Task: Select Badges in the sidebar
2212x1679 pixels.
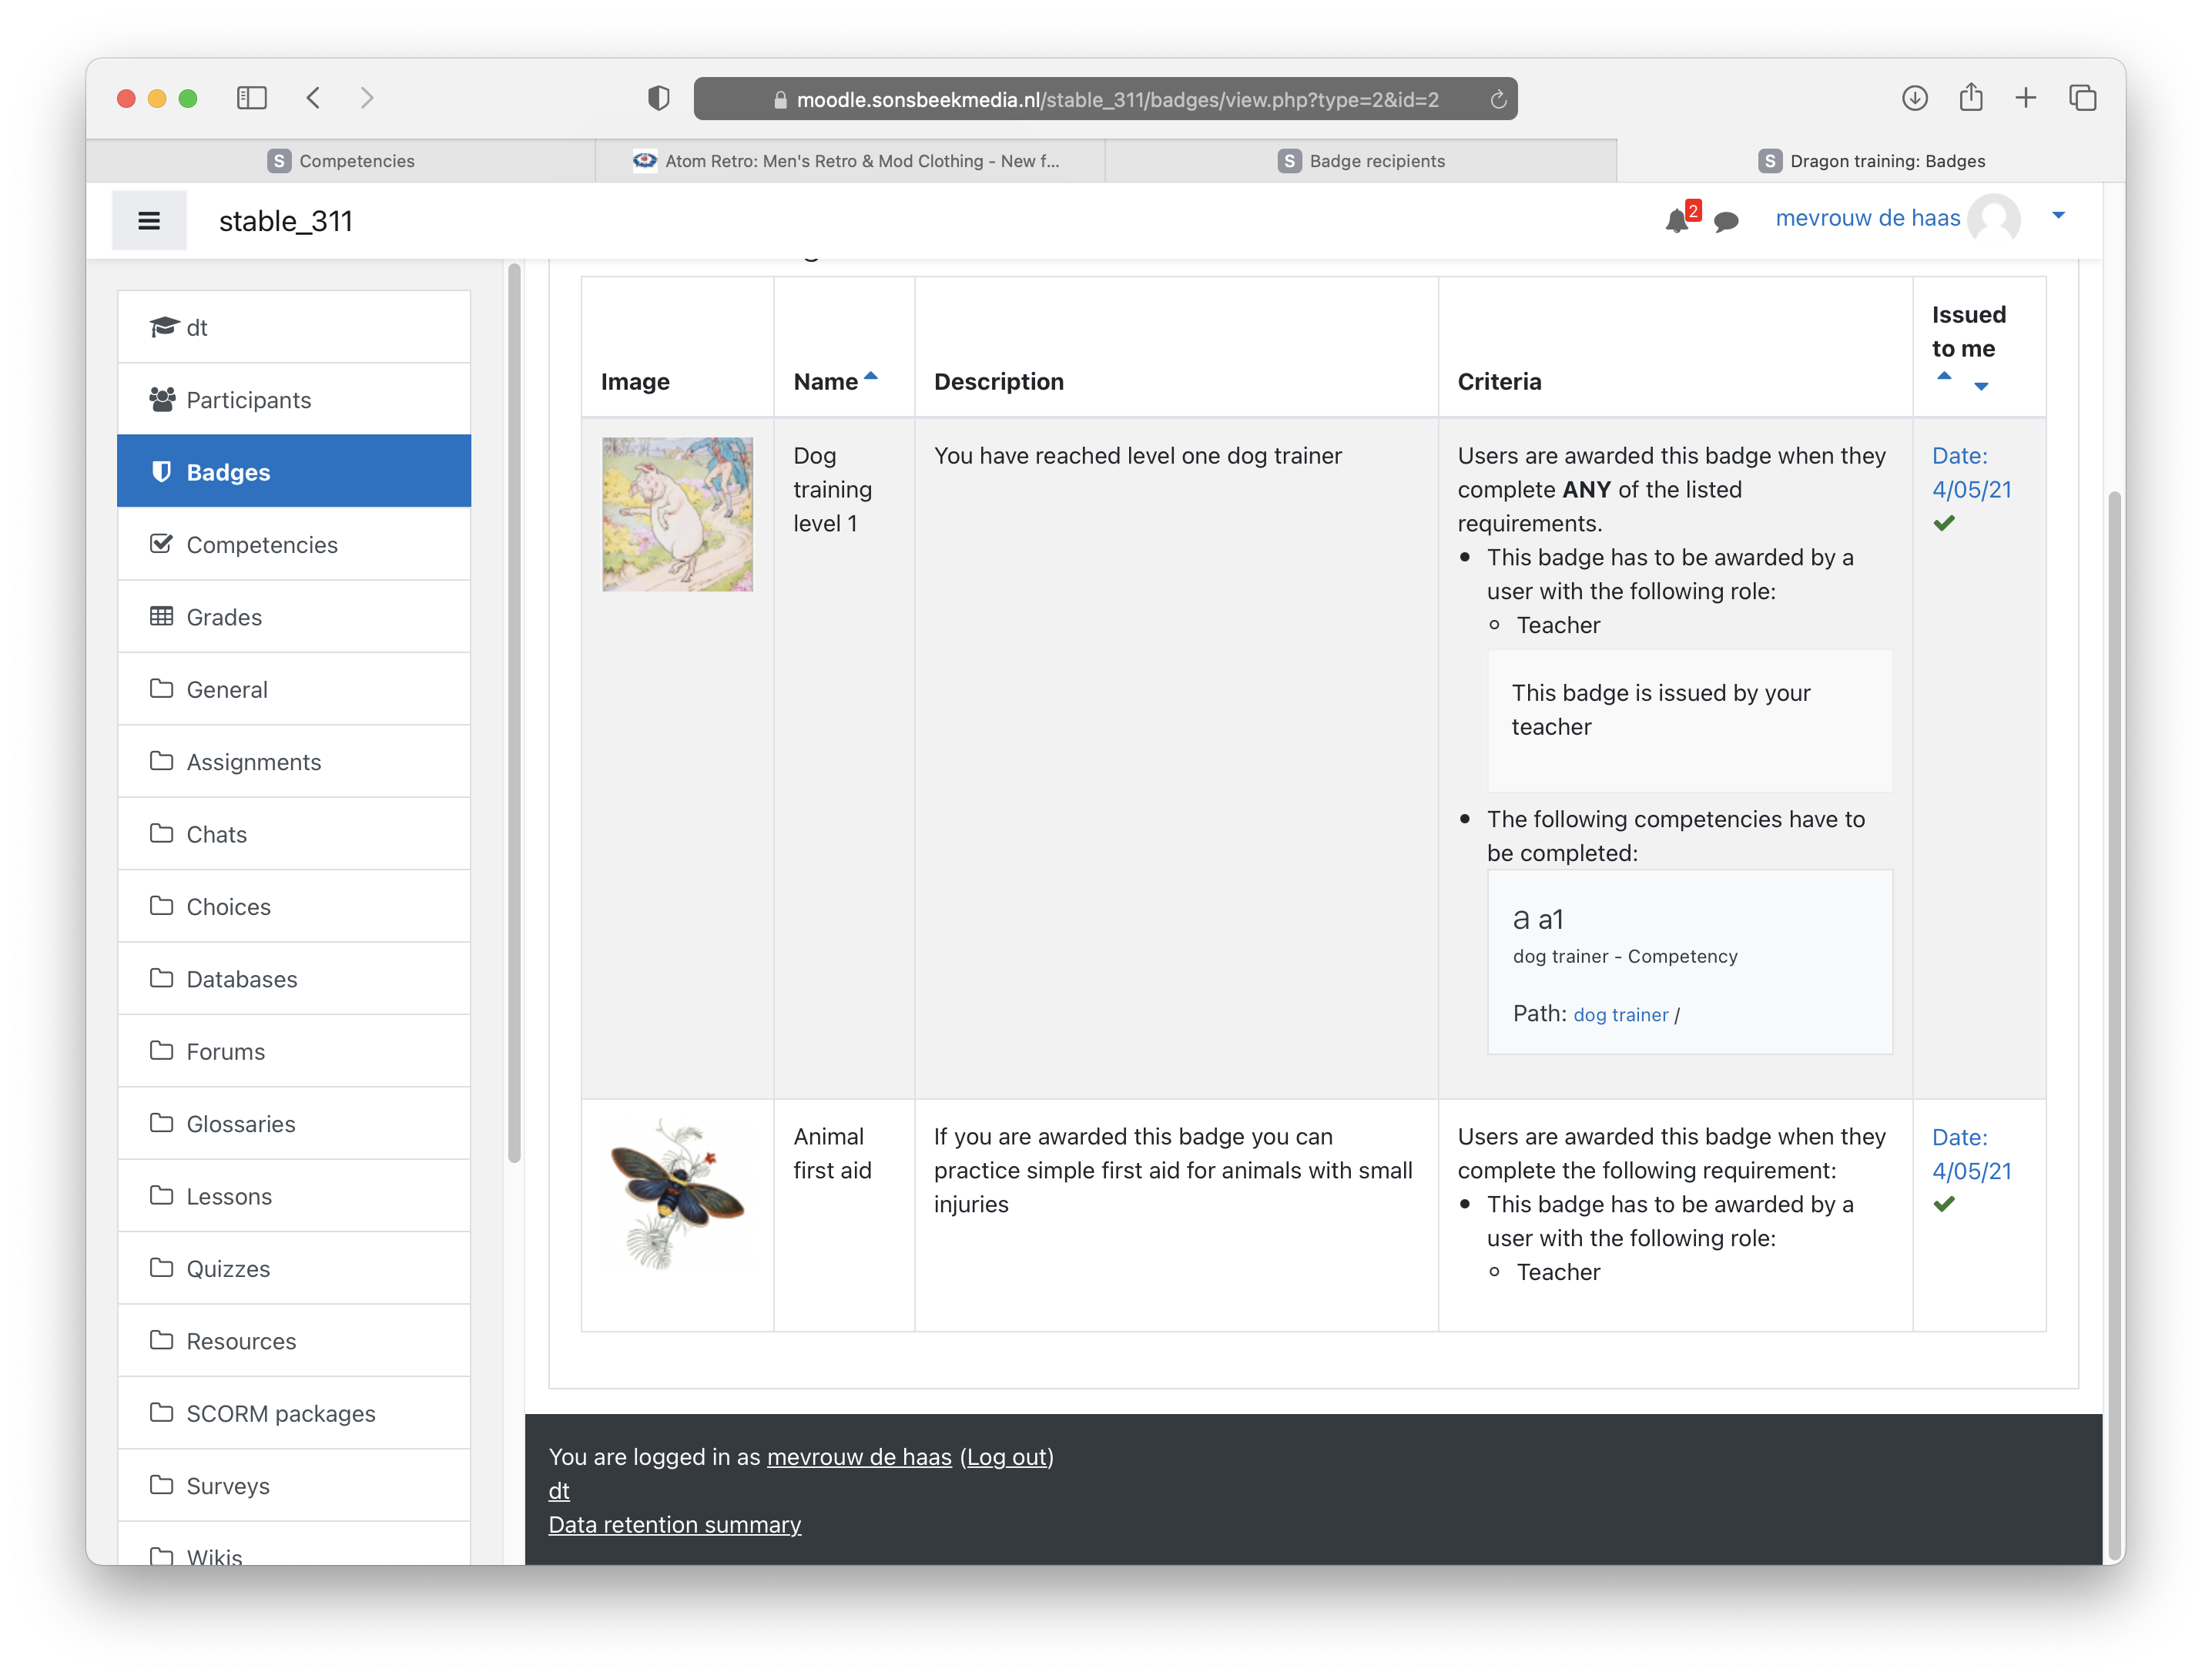Action: pyautogui.click(x=294, y=472)
